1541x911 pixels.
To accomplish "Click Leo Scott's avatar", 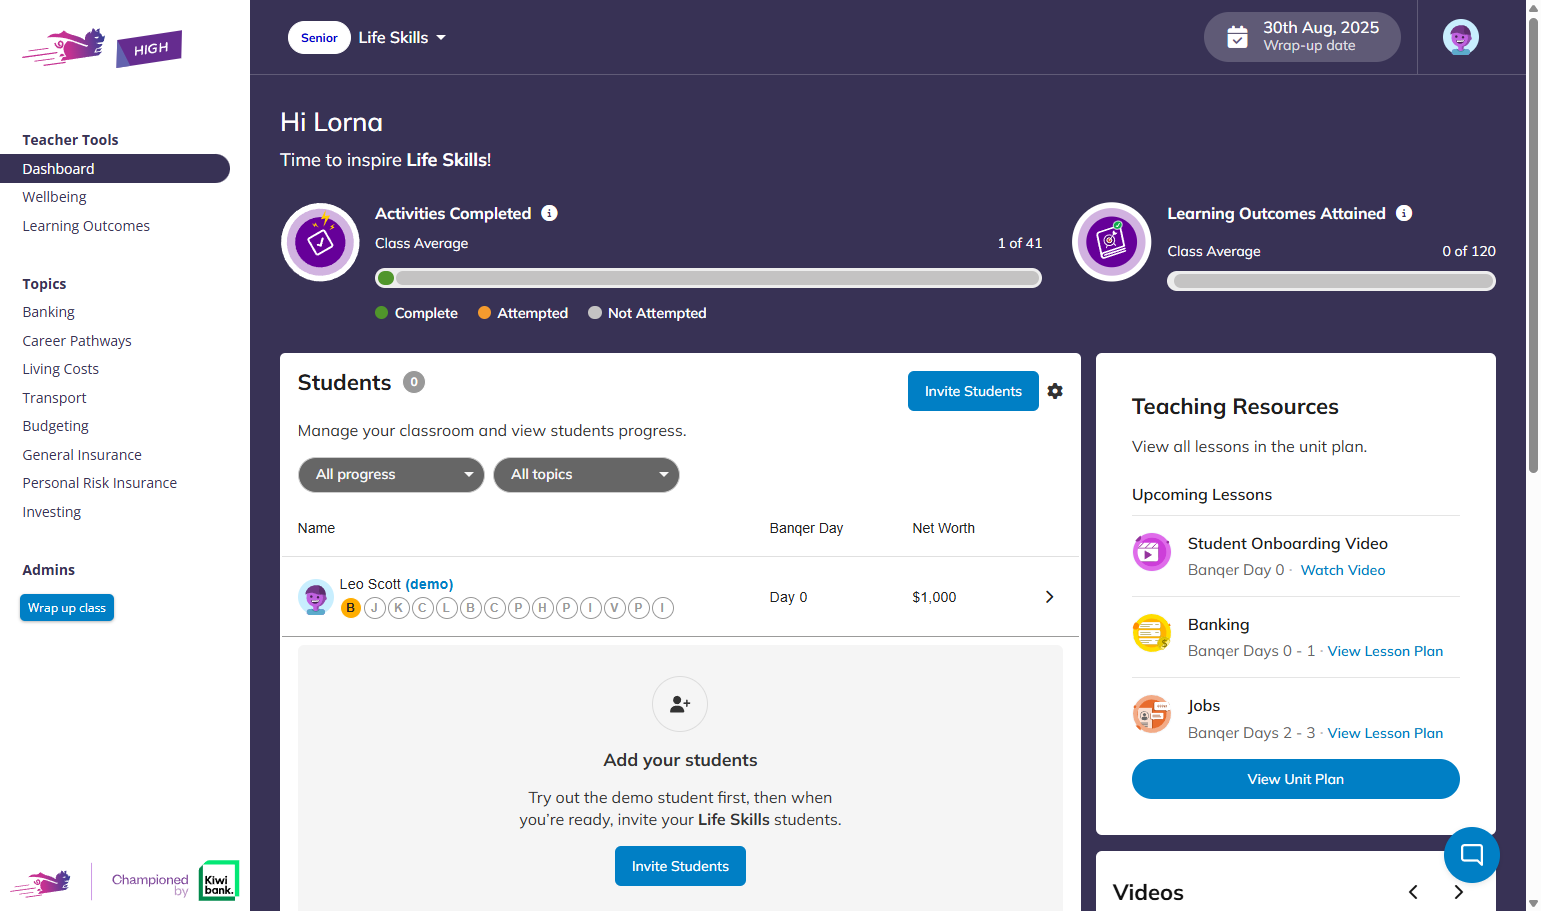I will pyautogui.click(x=316, y=597).
